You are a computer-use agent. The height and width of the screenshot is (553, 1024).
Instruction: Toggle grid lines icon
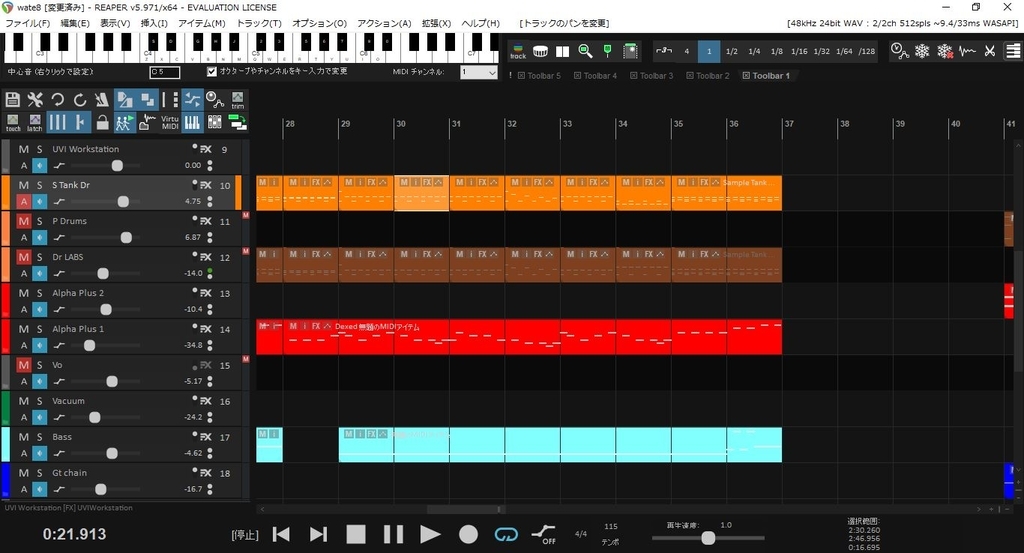57,122
